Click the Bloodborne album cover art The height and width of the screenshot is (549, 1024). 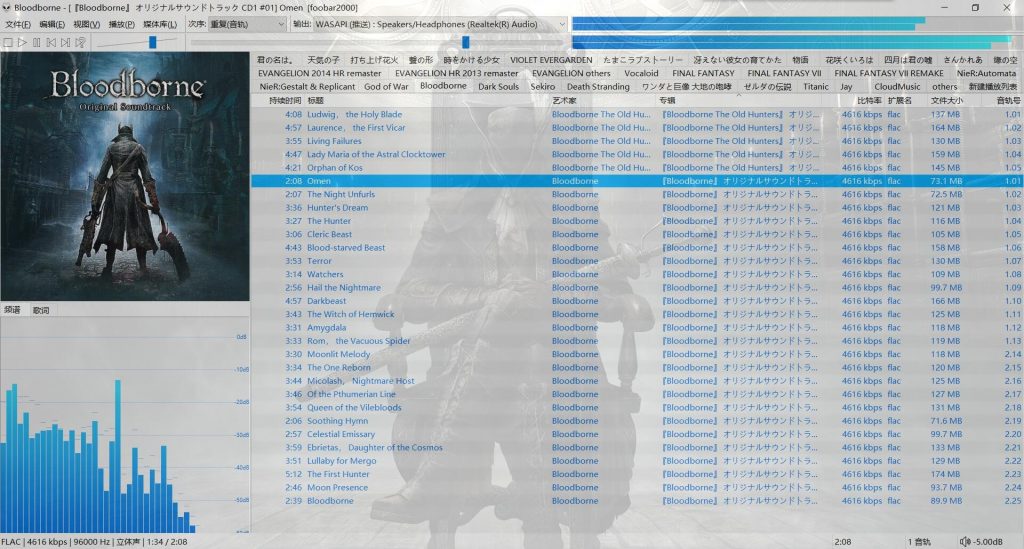125,176
